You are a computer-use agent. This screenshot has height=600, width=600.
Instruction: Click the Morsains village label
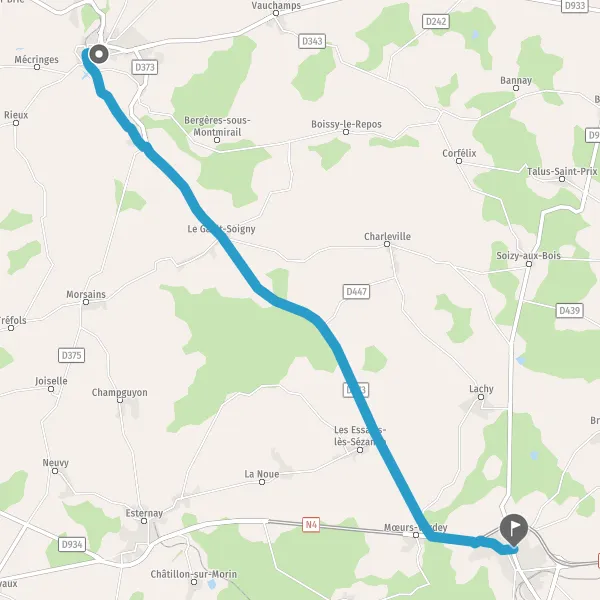(86, 294)
